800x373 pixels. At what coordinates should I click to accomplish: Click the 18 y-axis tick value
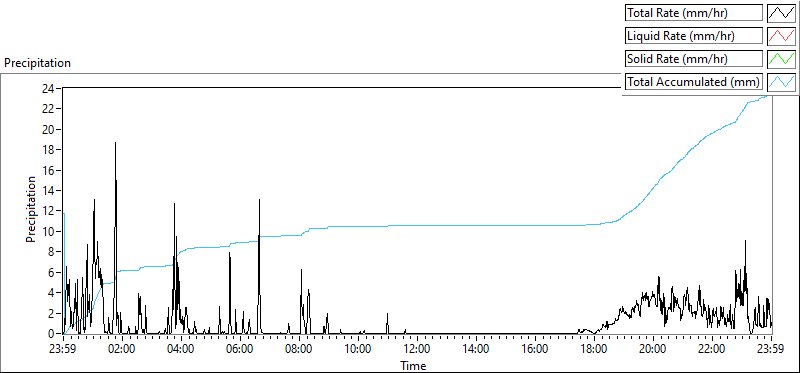(x=48, y=150)
